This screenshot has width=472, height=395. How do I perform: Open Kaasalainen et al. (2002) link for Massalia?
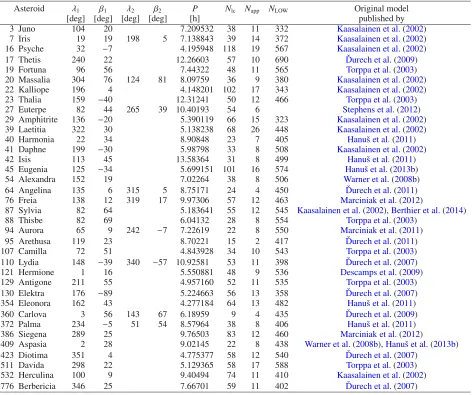381,80
